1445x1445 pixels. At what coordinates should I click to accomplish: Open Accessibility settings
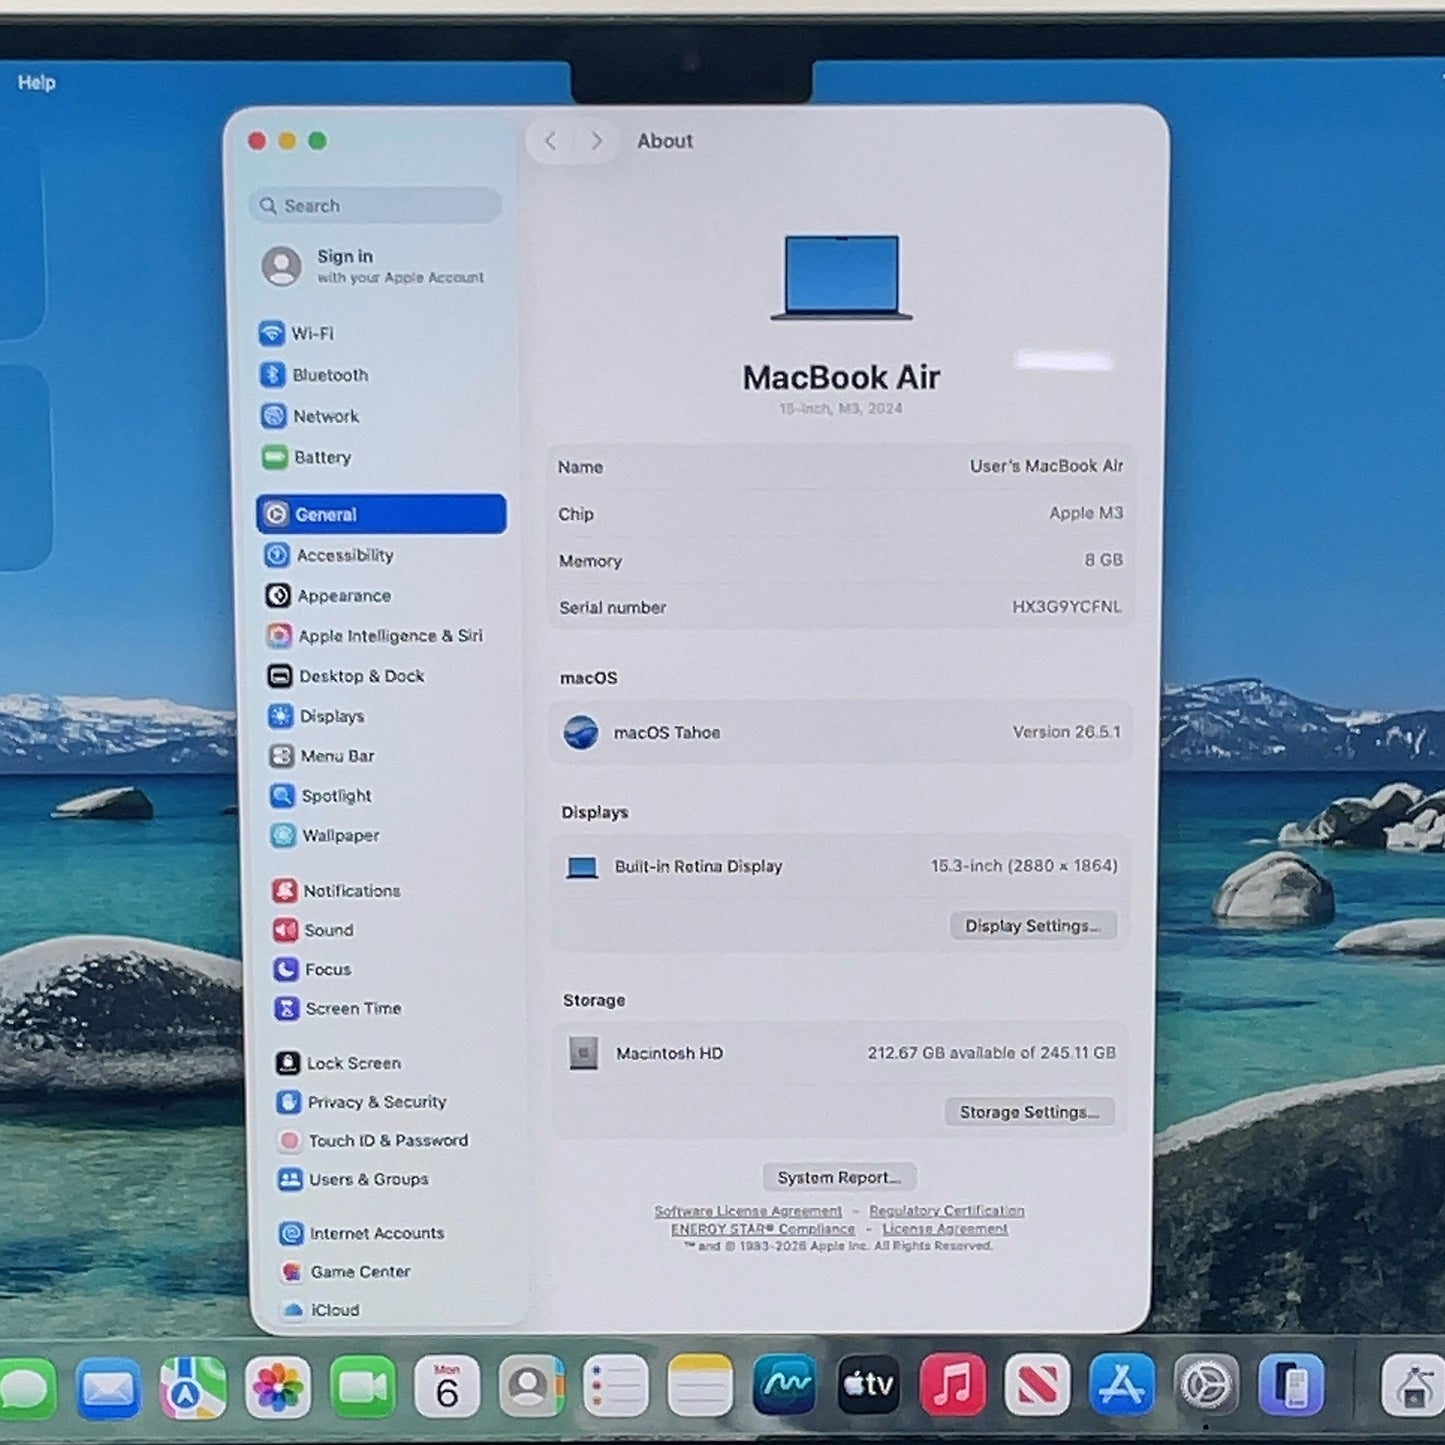pyautogui.click(x=329, y=555)
